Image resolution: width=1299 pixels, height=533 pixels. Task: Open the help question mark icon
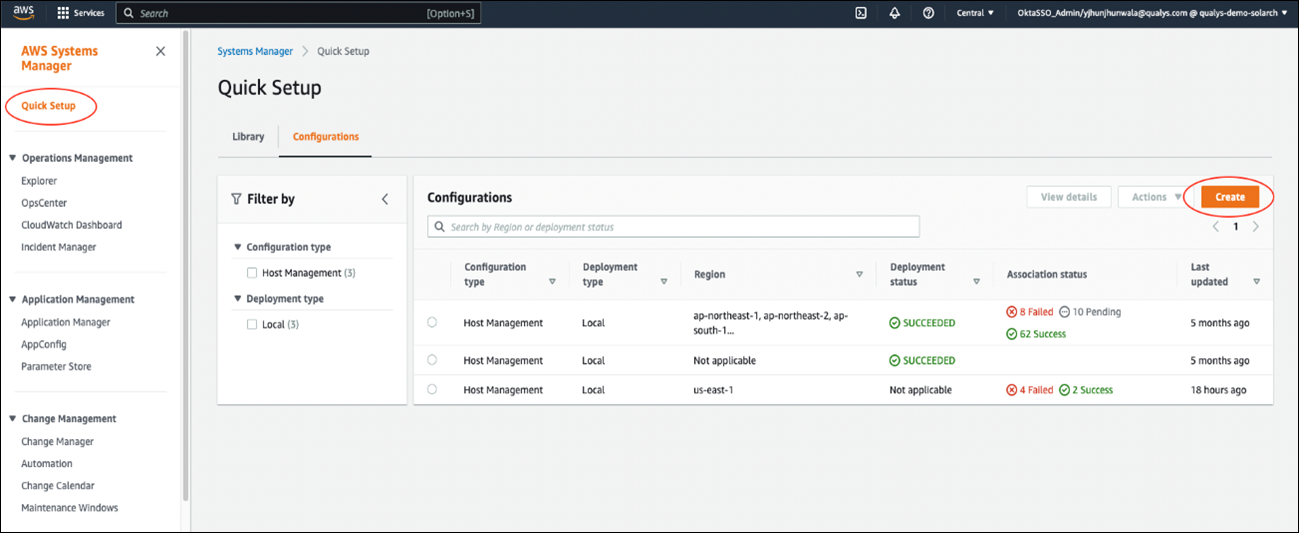tap(928, 13)
